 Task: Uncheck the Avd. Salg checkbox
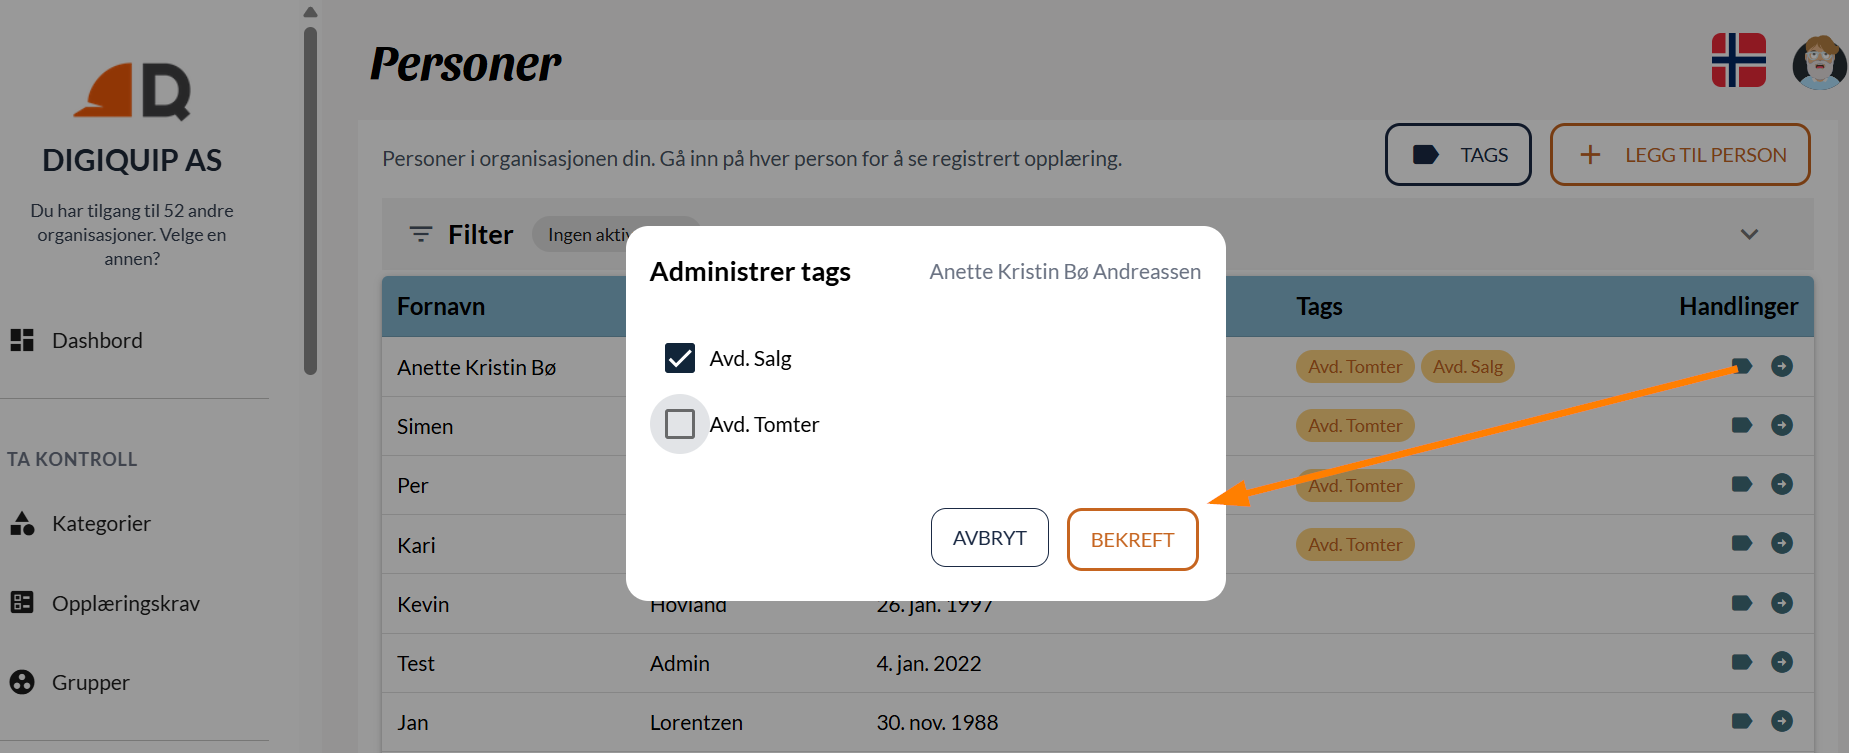[679, 357]
